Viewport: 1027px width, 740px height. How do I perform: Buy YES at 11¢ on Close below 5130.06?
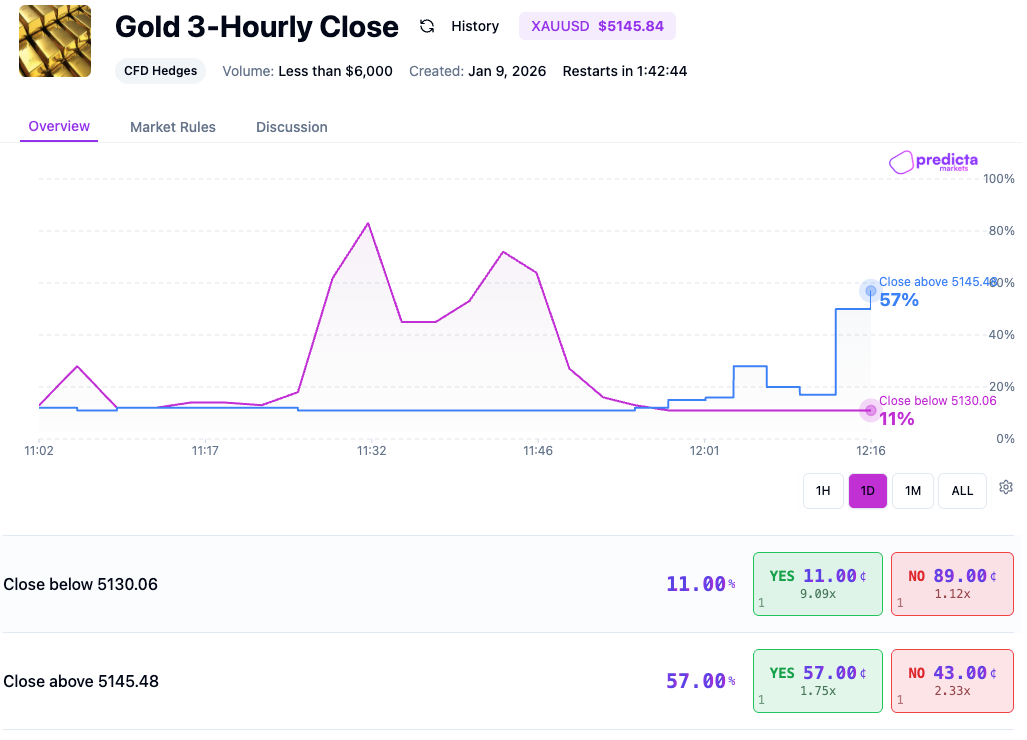click(817, 583)
